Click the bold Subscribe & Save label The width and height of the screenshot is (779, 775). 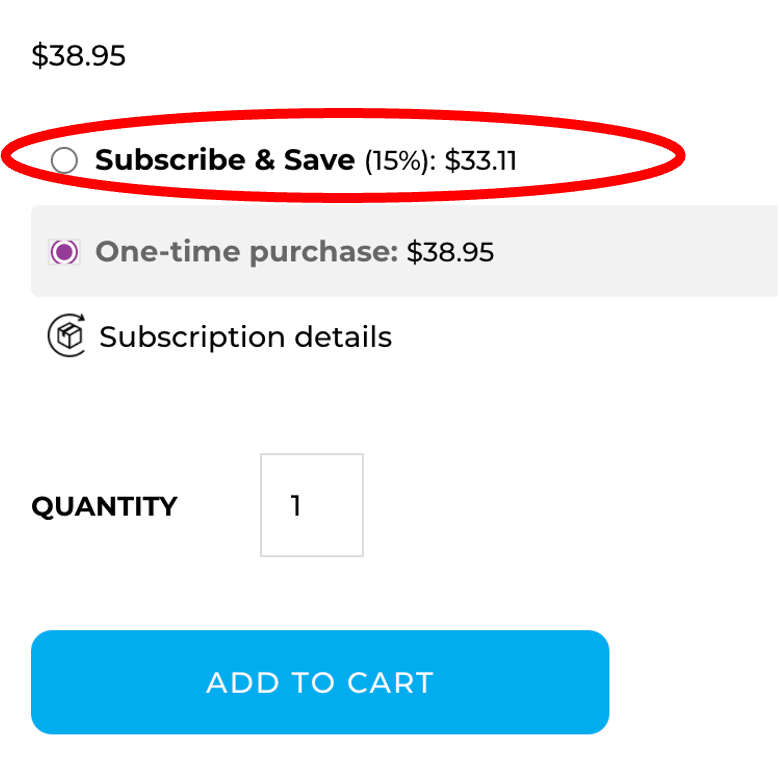(x=225, y=160)
